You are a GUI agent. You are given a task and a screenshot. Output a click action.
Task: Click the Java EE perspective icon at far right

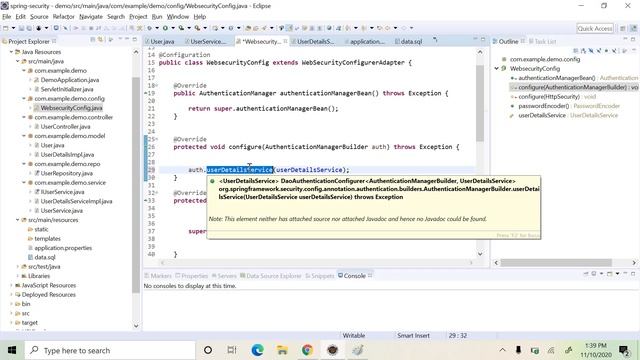click(633, 28)
